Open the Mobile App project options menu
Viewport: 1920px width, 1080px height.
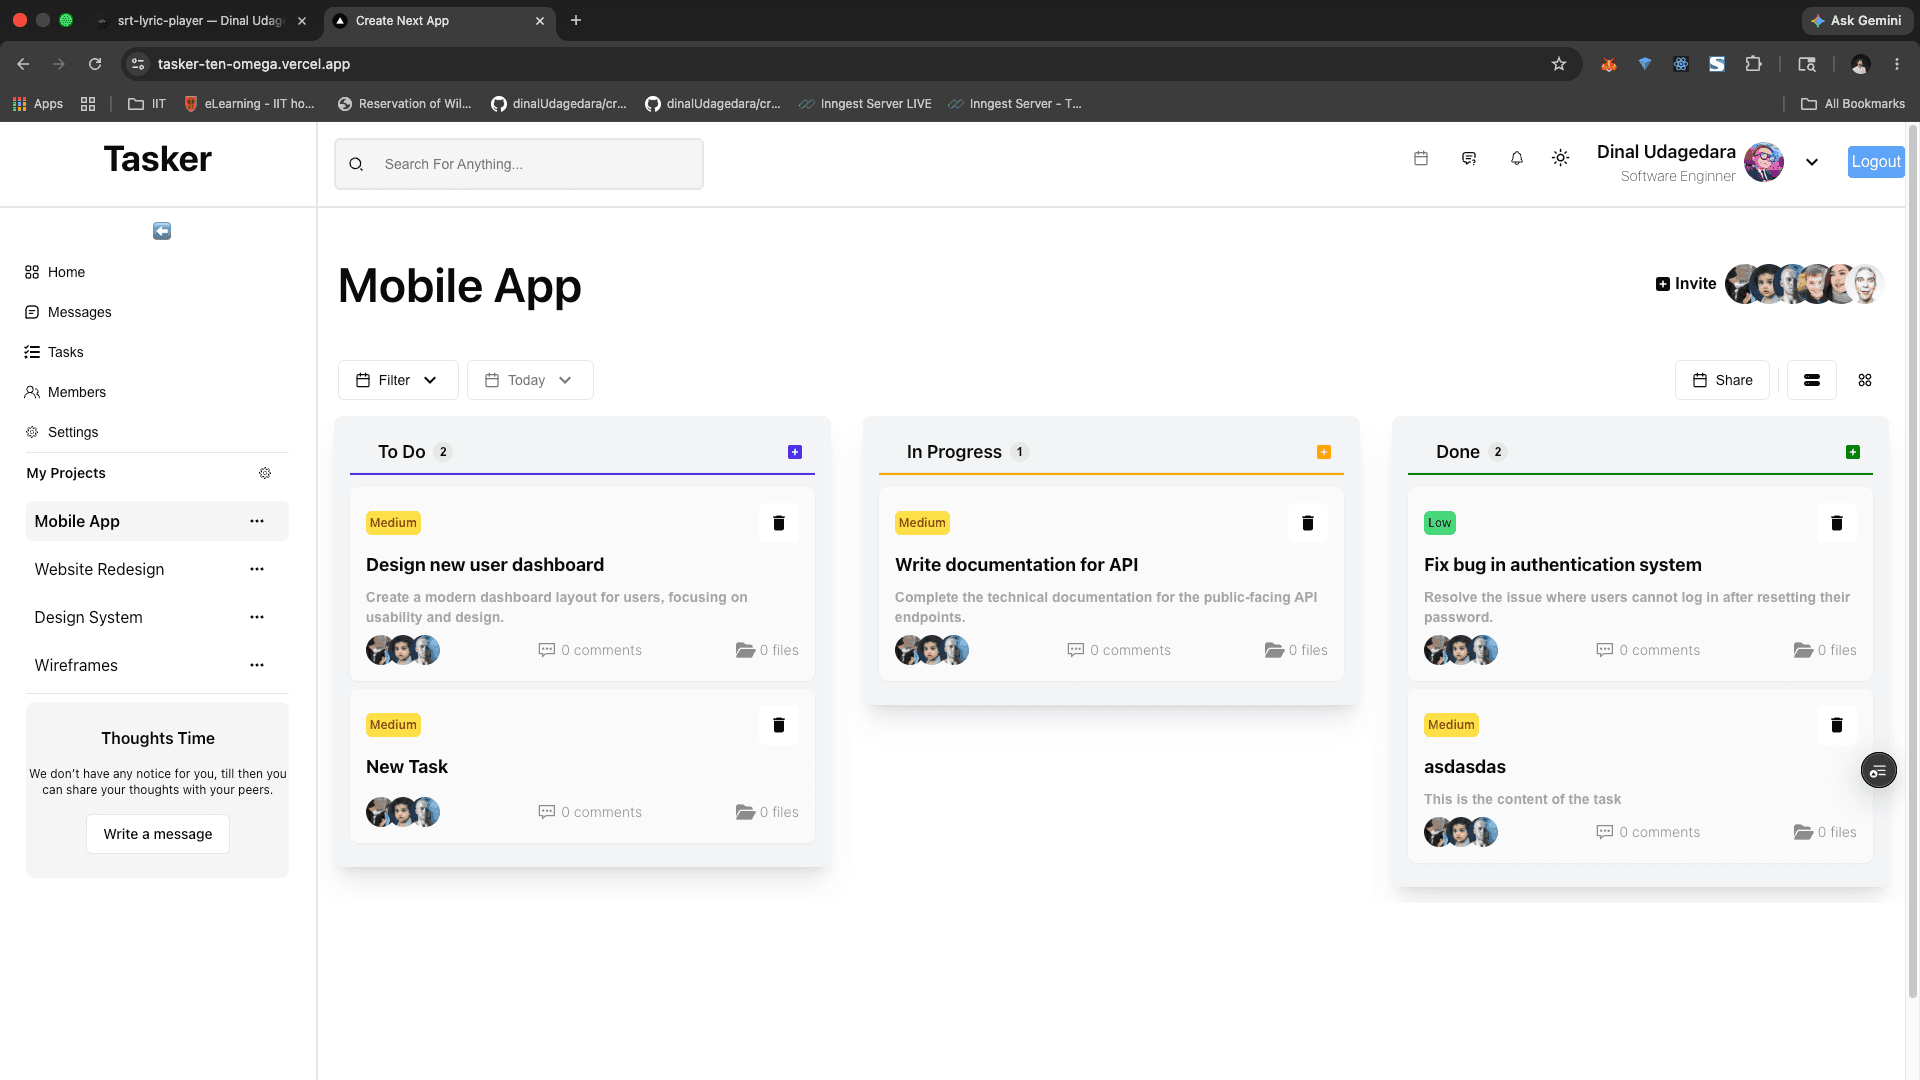tap(257, 521)
